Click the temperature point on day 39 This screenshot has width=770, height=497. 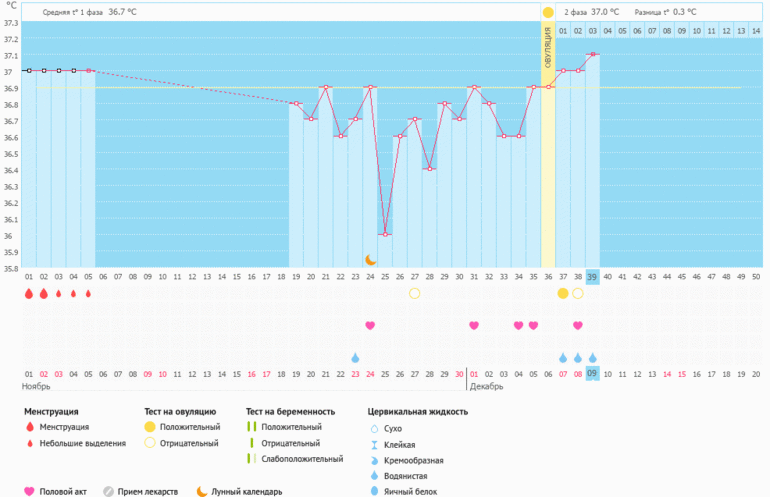point(593,54)
